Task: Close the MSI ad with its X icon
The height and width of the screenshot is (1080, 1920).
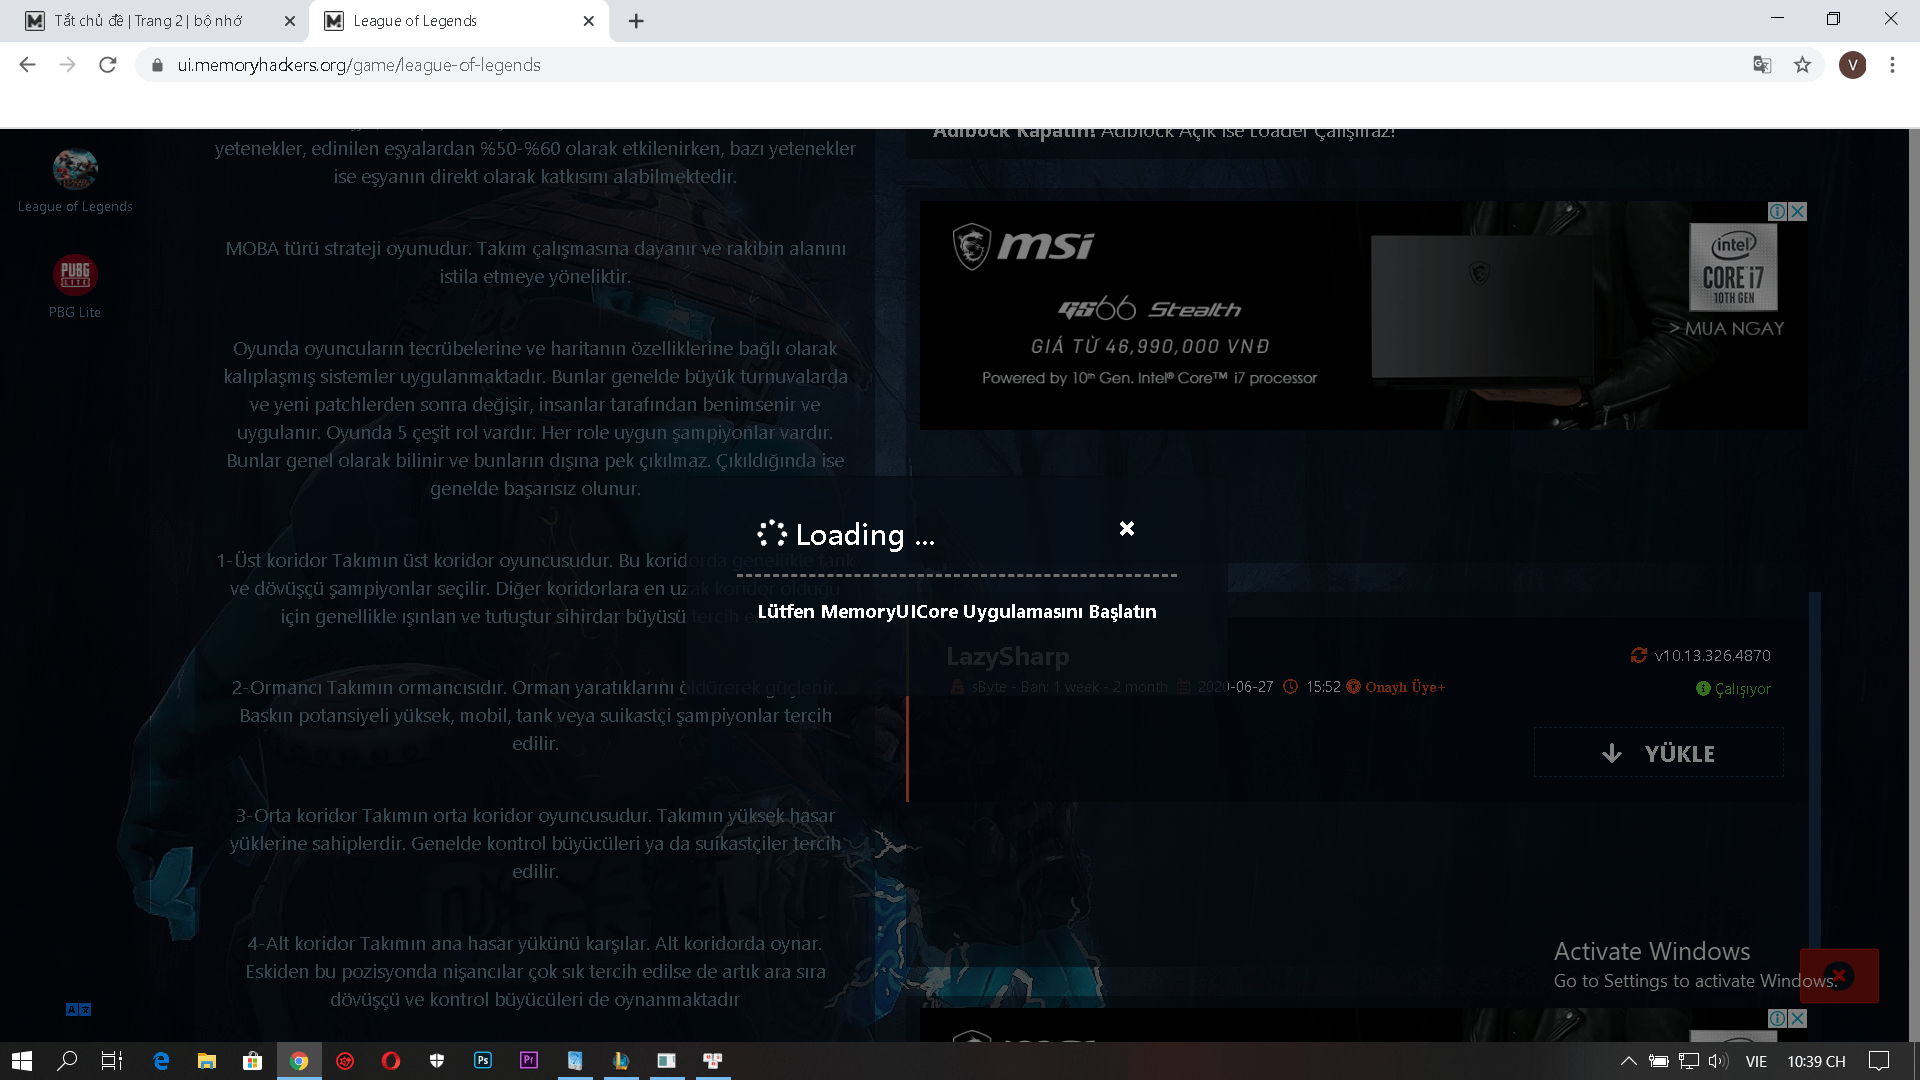Action: pos(1798,211)
